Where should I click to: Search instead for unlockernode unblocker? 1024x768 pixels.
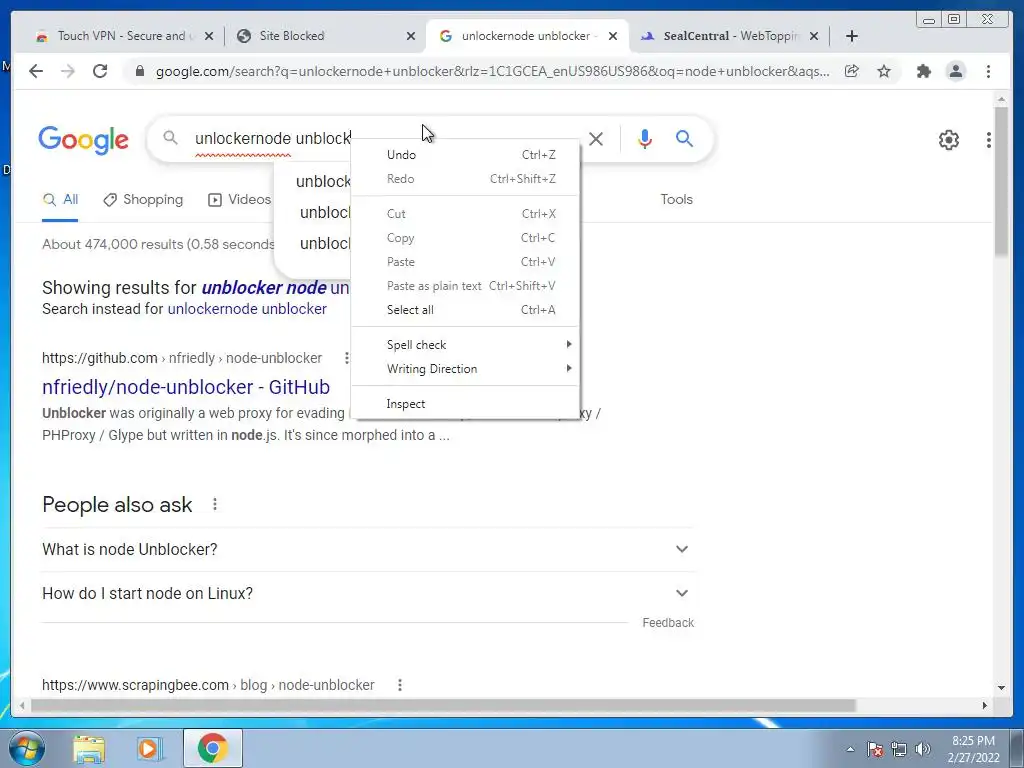[x=247, y=309]
